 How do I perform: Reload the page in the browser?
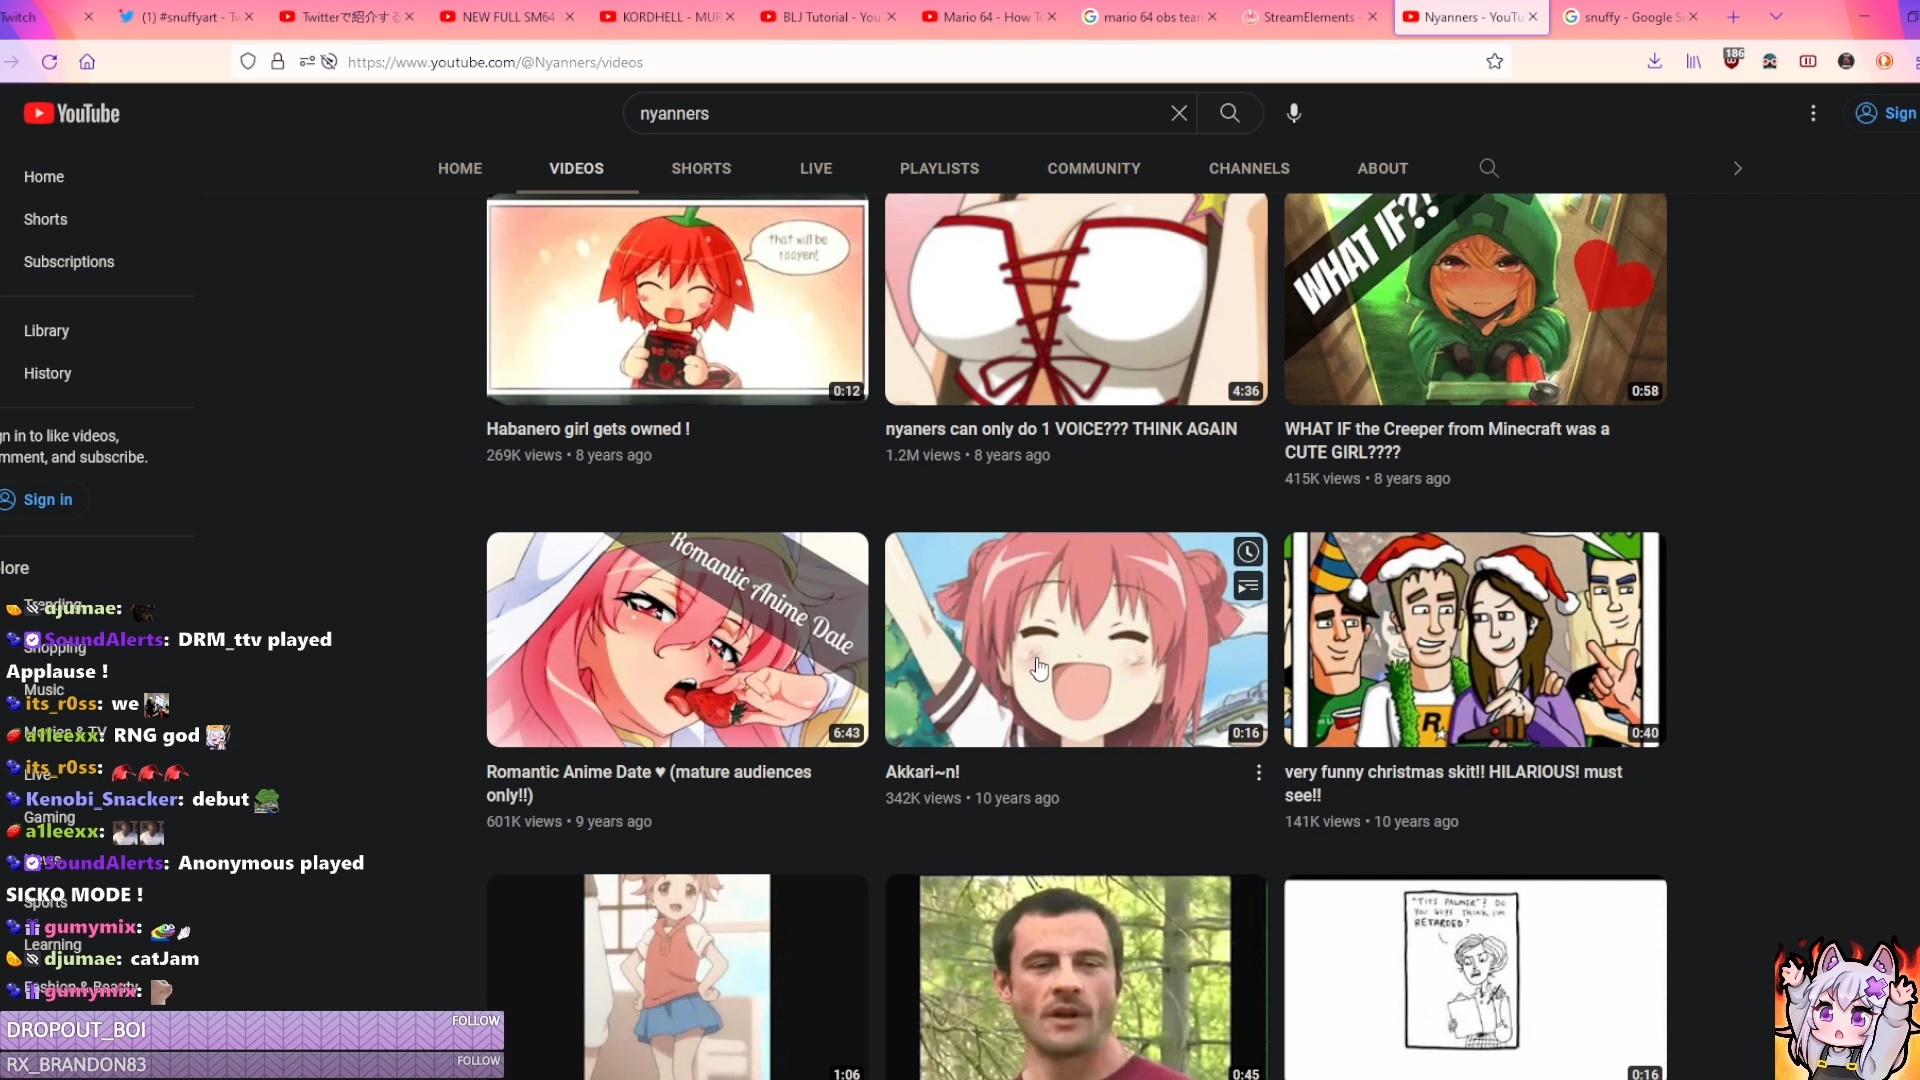pos(49,62)
